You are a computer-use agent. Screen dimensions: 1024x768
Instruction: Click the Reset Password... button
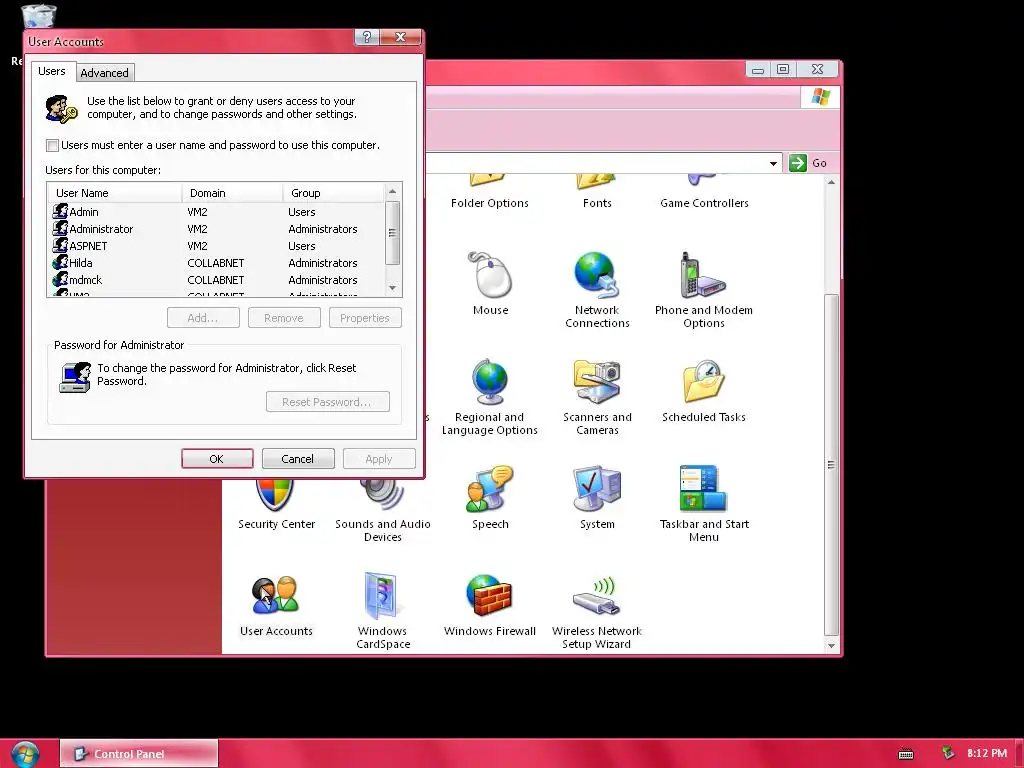point(328,402)
